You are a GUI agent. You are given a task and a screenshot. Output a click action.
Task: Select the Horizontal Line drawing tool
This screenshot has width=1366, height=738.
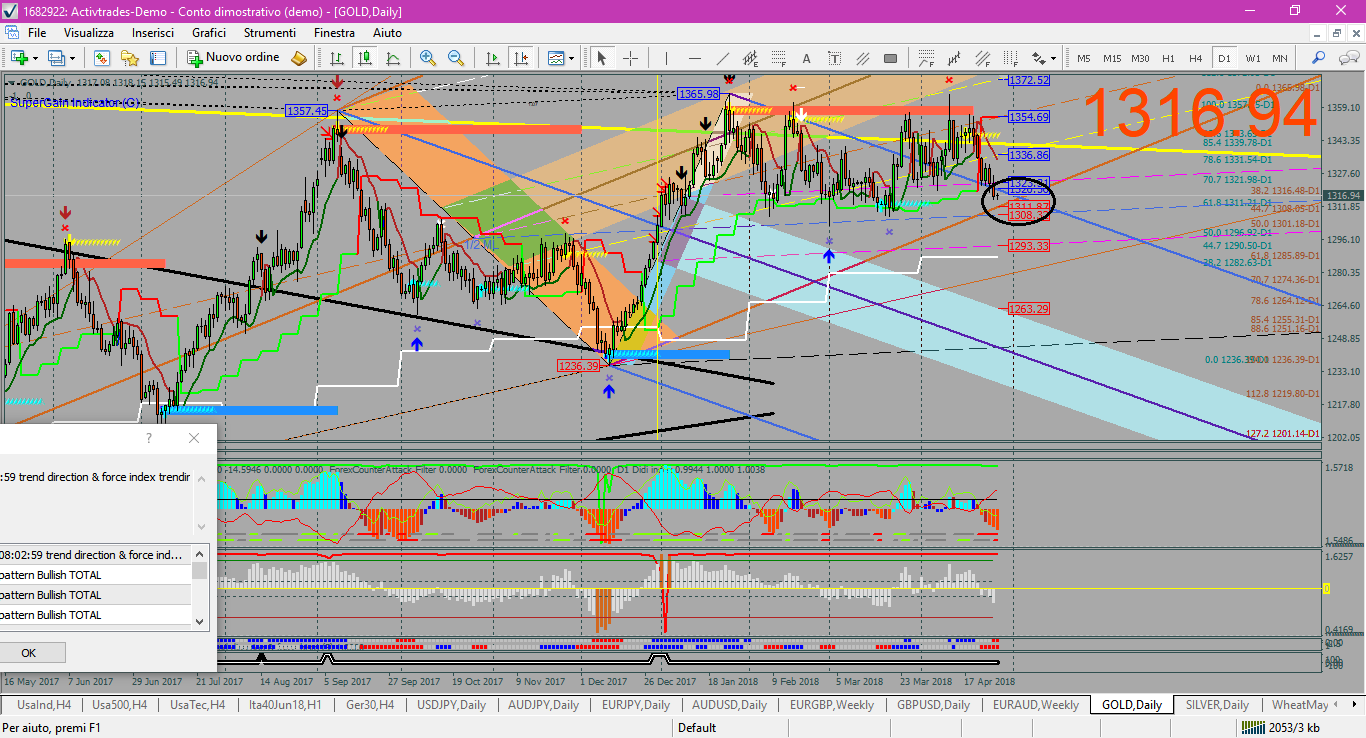point(694,58)
